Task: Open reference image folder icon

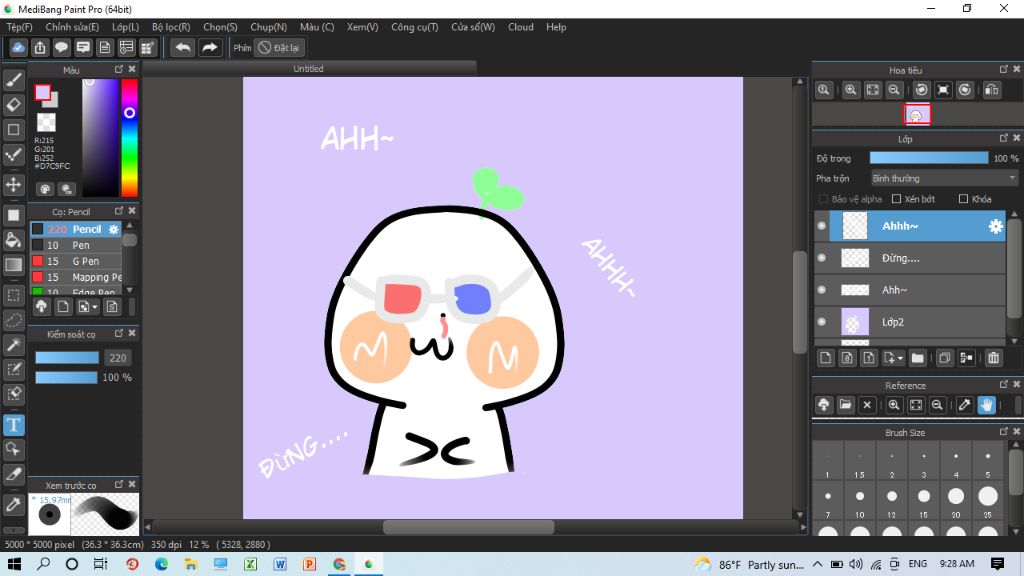Action: pos(846,405)
